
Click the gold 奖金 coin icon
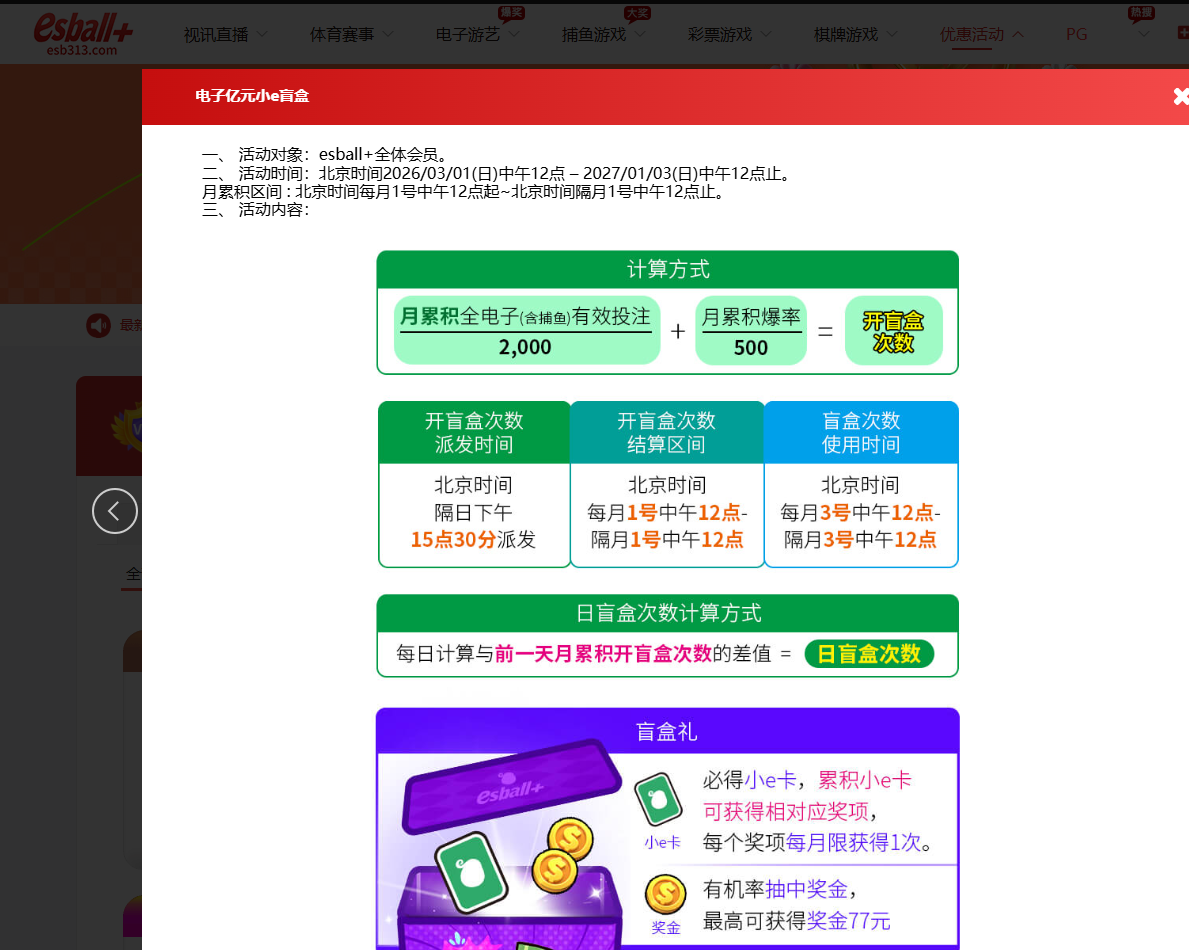(665, 894)
